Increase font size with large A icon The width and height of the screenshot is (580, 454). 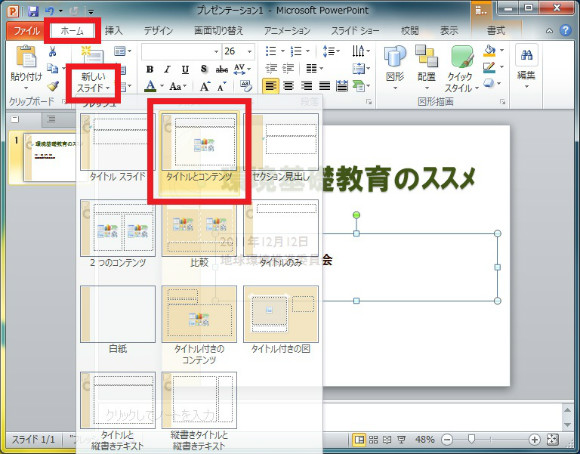[x=205, y=87]
